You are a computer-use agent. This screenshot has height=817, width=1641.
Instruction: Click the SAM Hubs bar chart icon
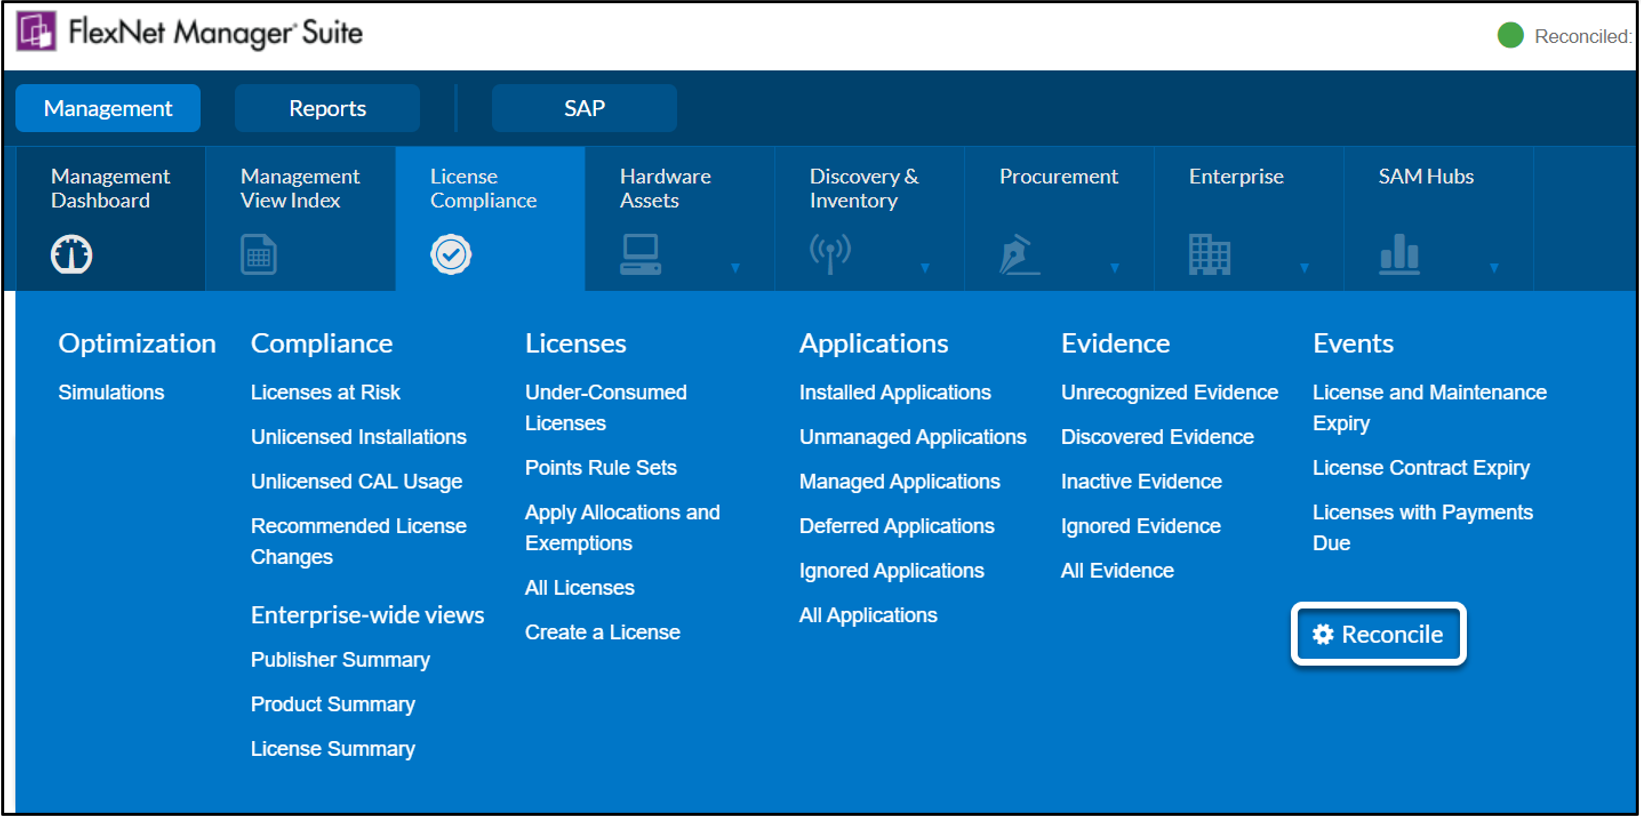(1399, 255)
